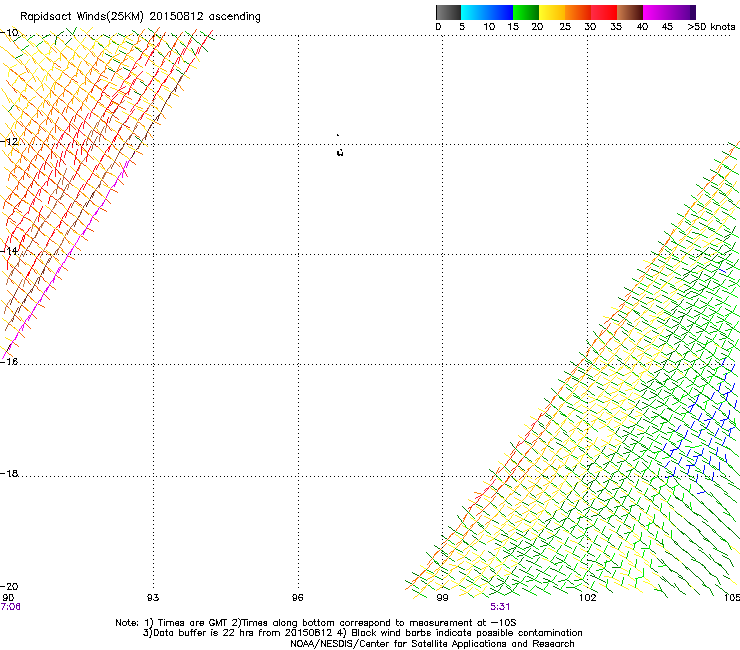Click latitude label '-14' on left axis
740x650 pixels.
(9, 251)
